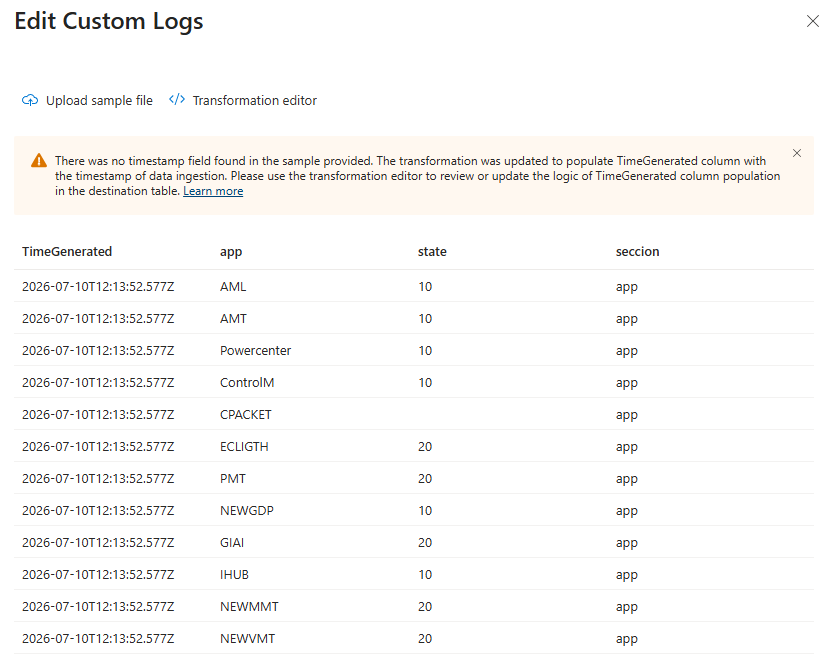Select the IHUB app cell
Viewport: 823px width, 659px height.
(x=234, y=575)
